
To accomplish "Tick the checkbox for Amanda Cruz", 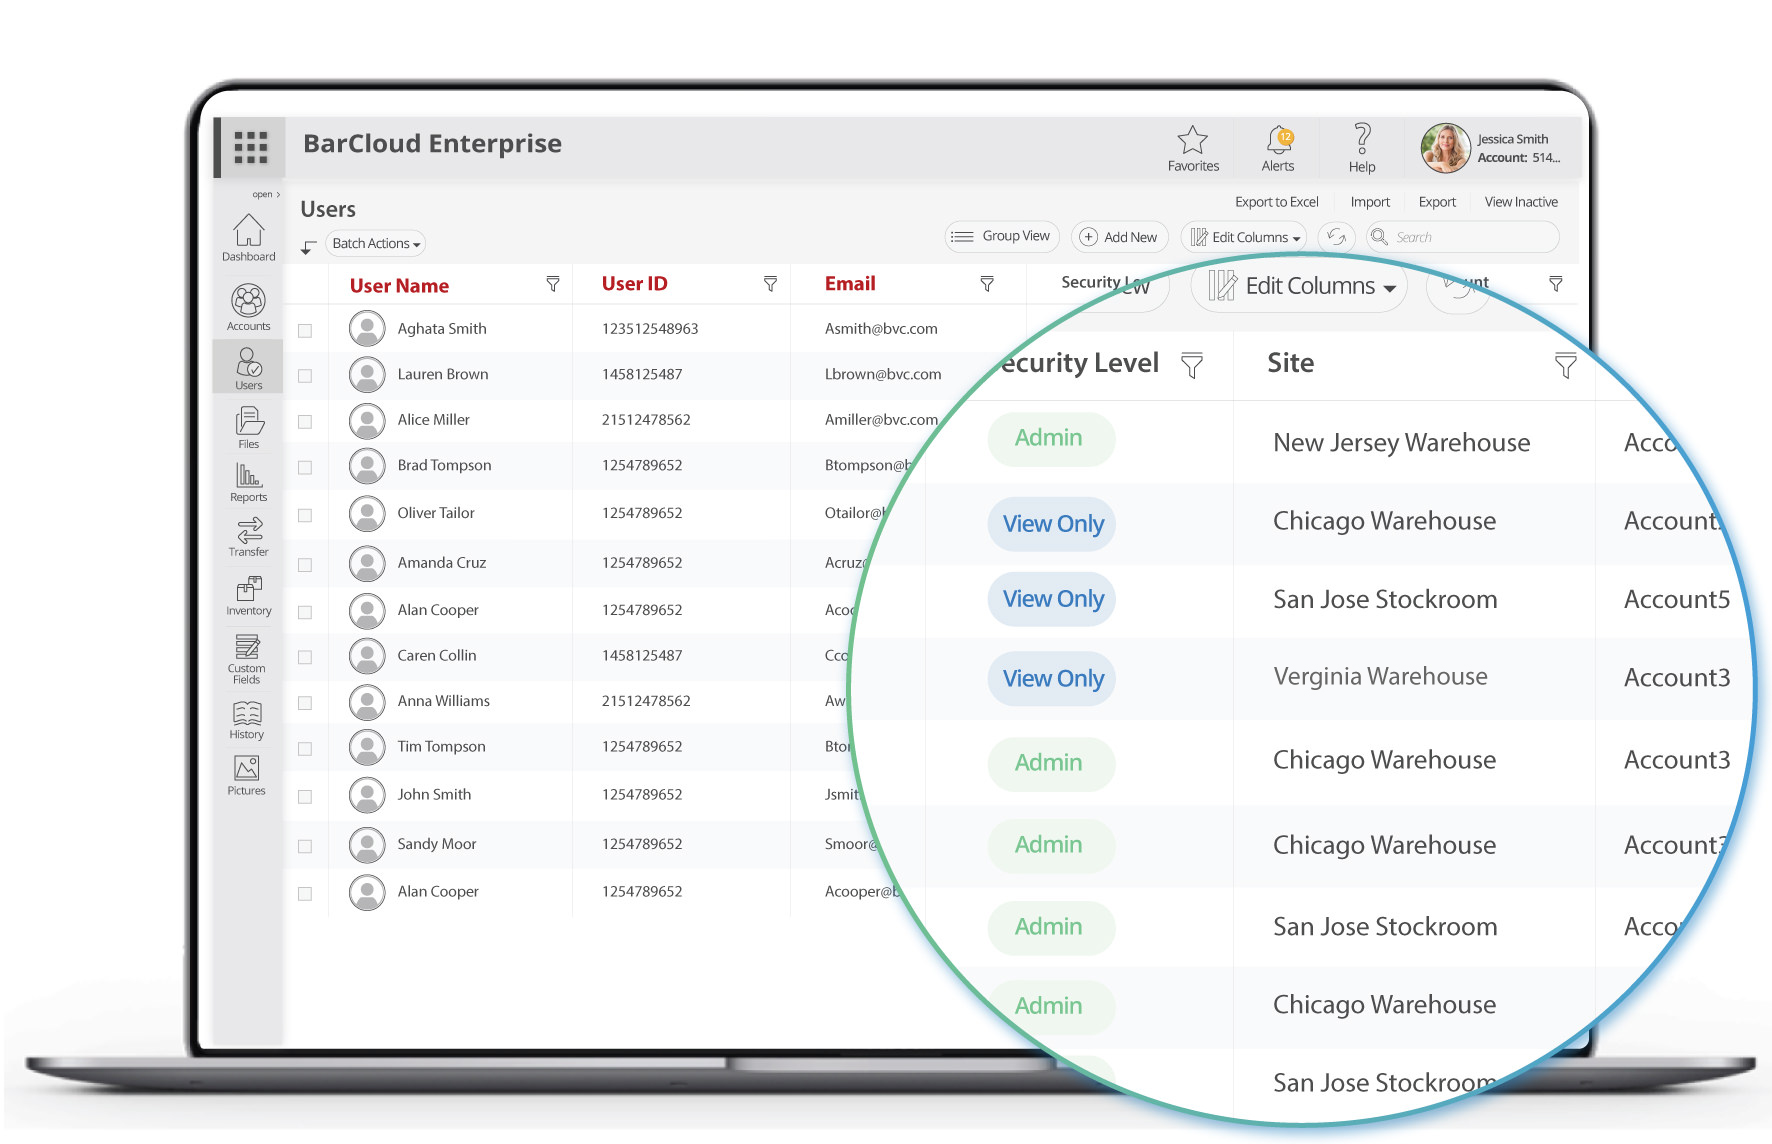I will click(305, 565).
